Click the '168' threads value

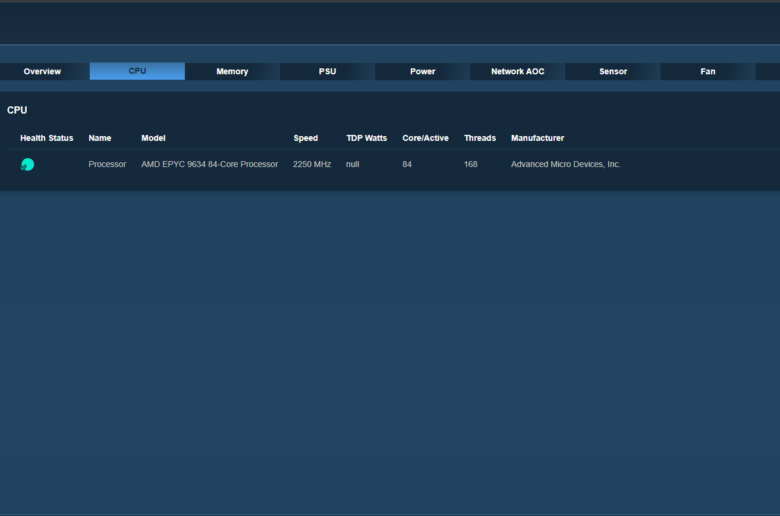coord(471,164)
